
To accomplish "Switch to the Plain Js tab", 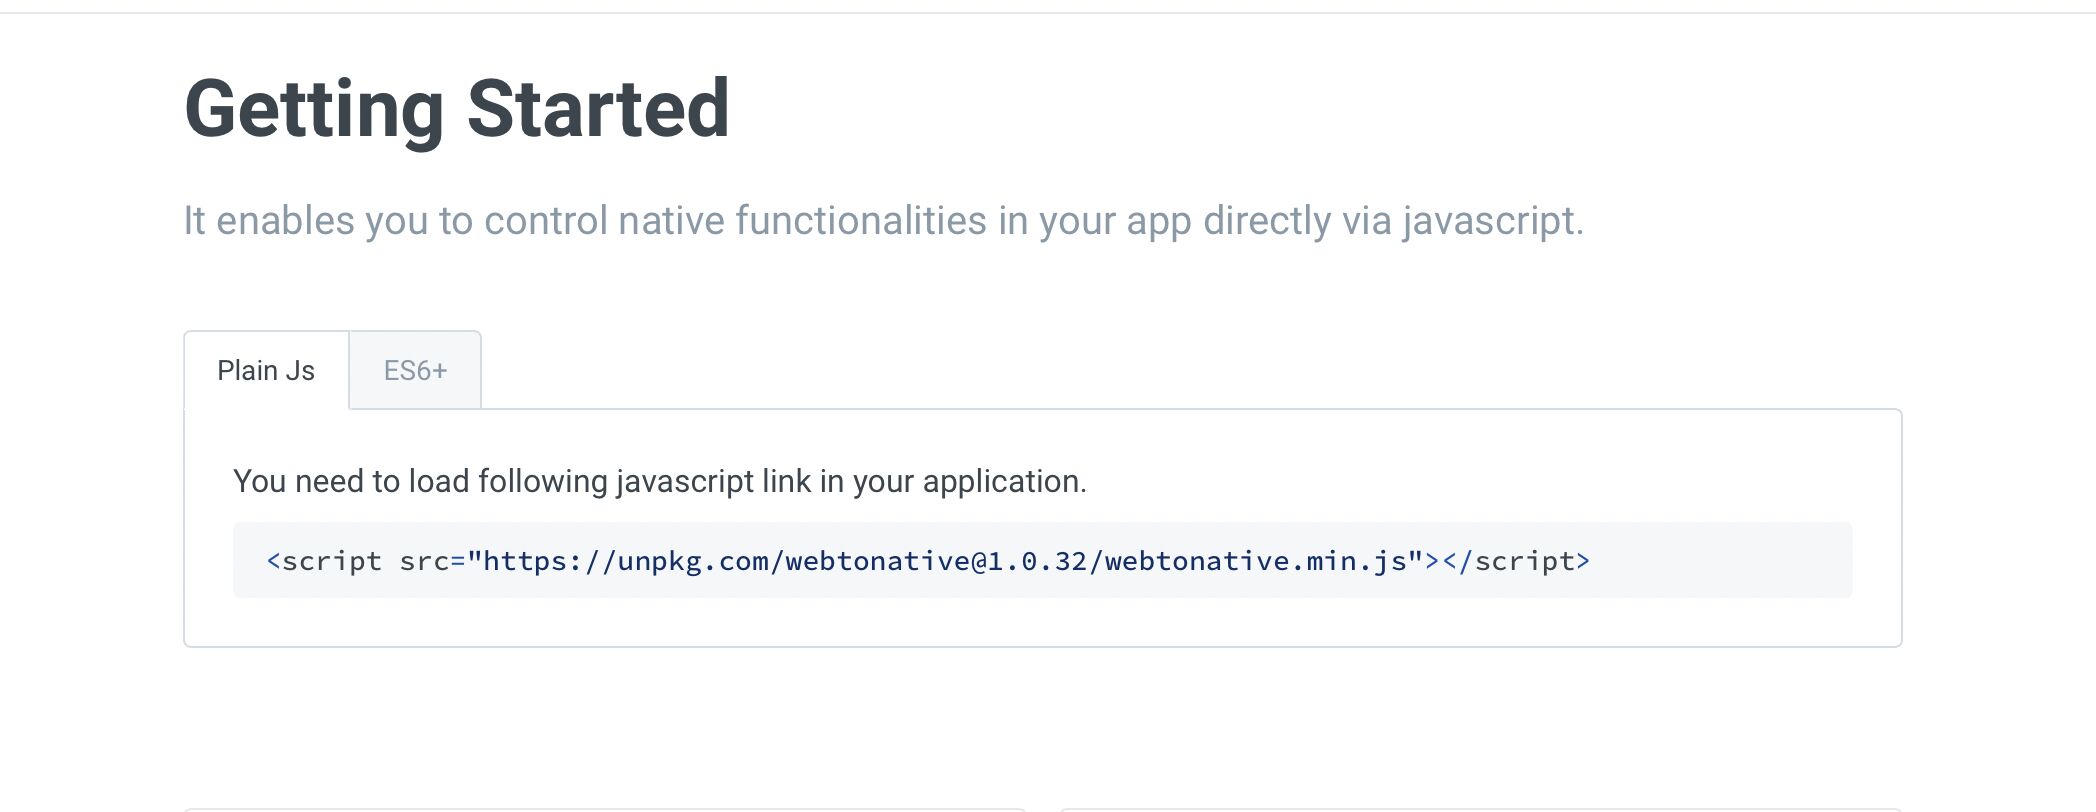I will pyautogui.click(x=266, y=371).
